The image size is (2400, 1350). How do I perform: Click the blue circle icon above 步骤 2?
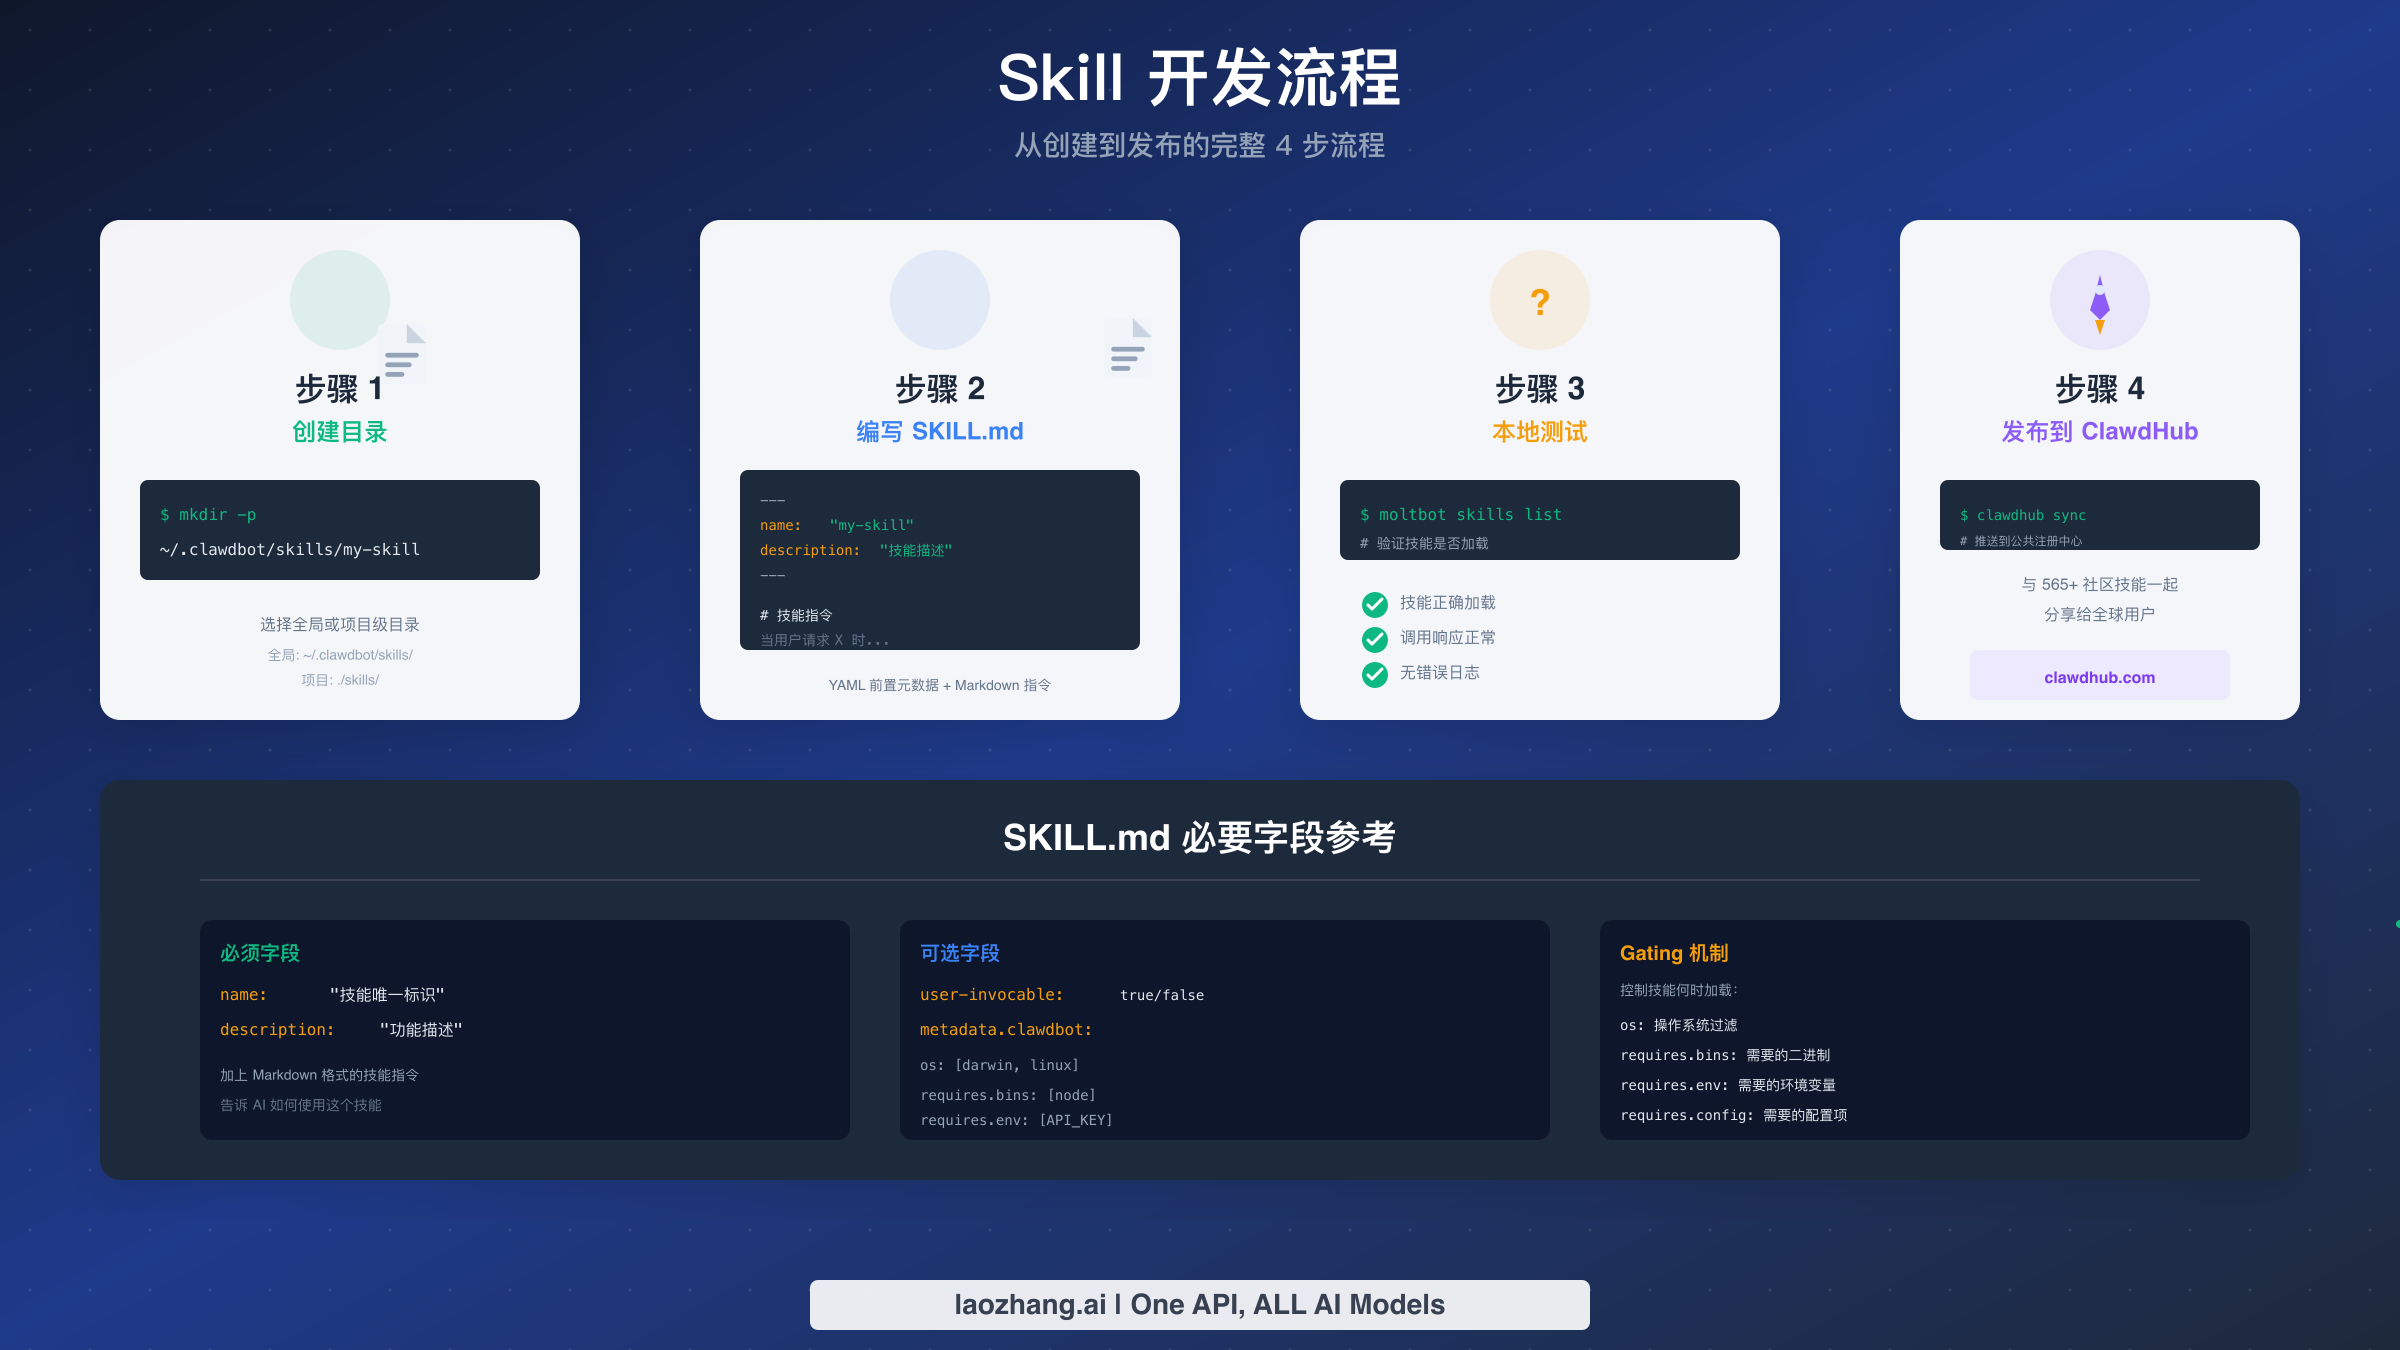[939, 298]
